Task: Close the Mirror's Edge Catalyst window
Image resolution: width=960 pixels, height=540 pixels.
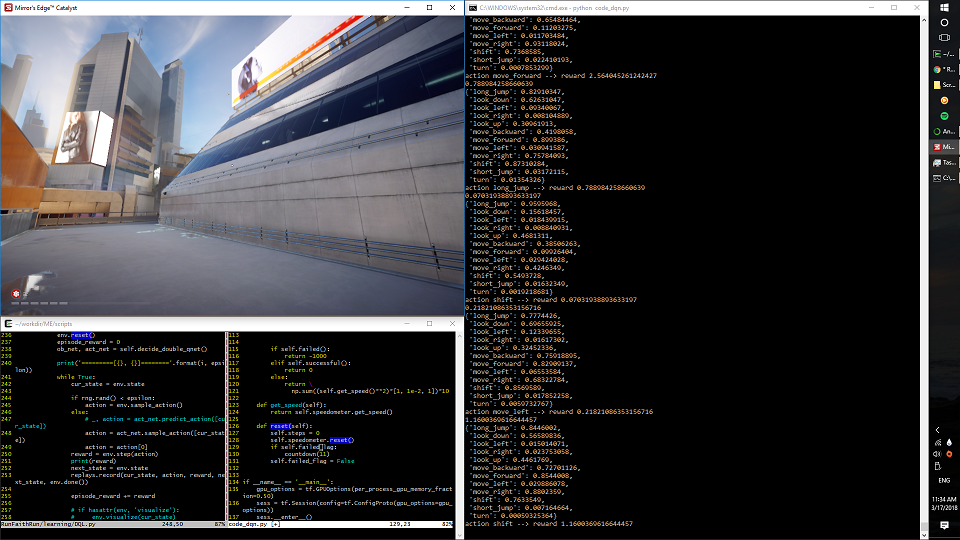Action: coord(452,7)
